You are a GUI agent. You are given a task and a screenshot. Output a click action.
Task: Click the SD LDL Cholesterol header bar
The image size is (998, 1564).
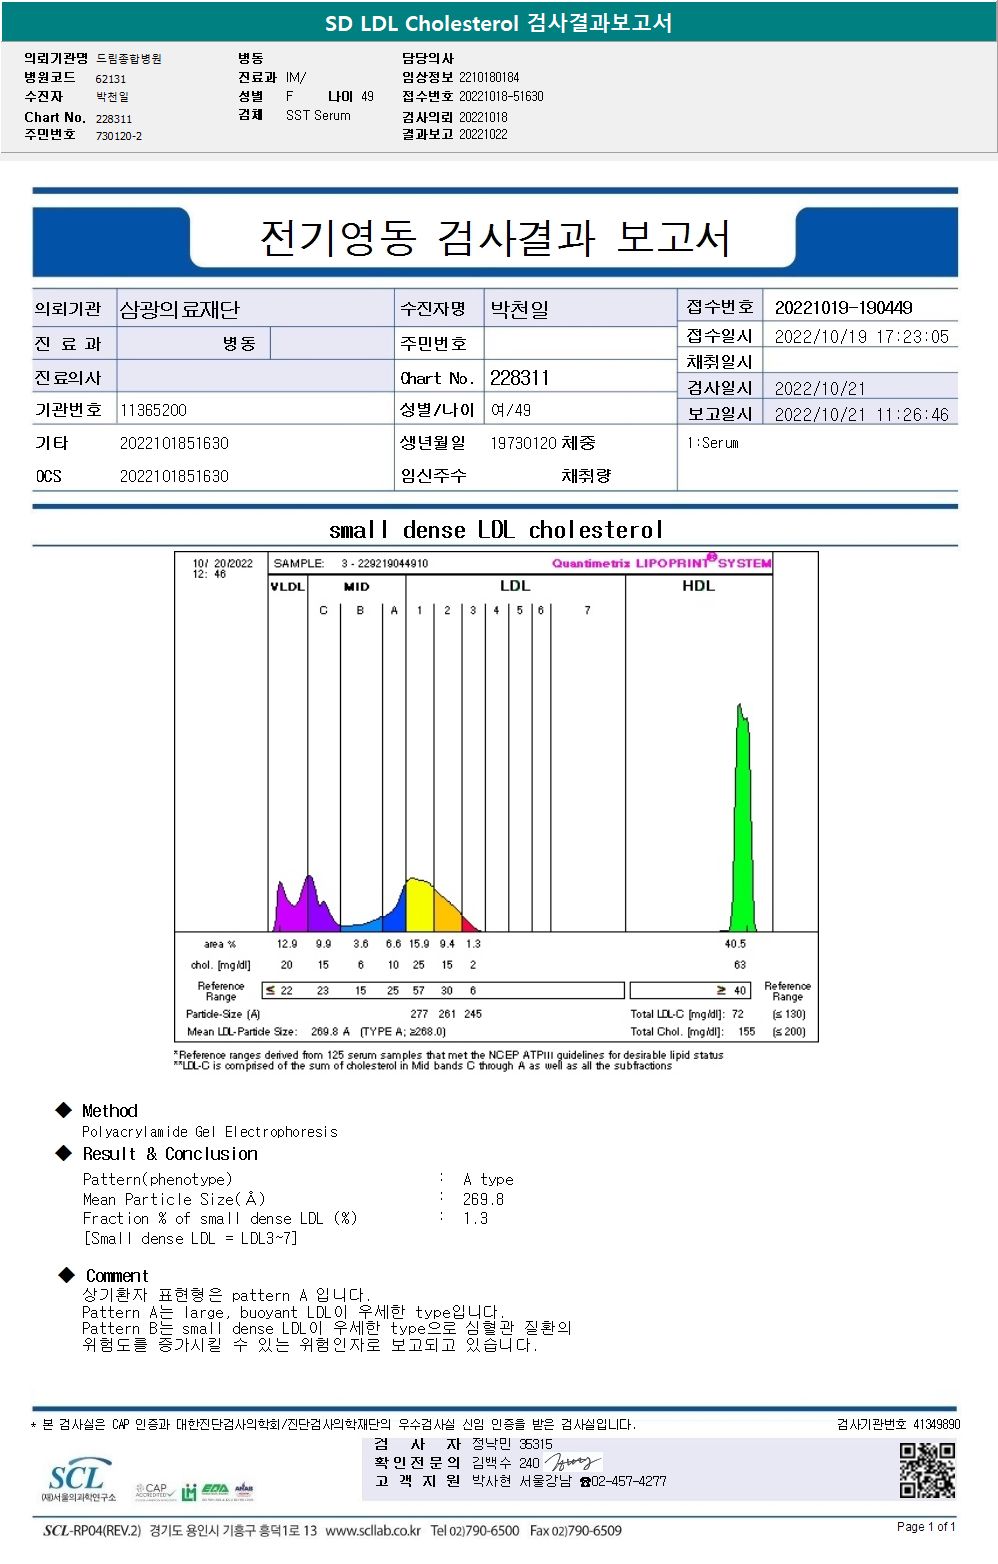(x=499, y=22)
